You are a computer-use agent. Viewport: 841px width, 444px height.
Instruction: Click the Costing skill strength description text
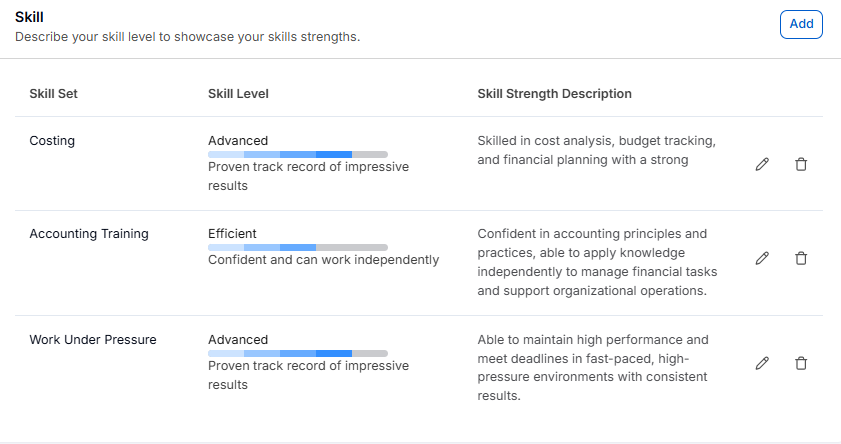pyautogui.click(x=596, y=150)
